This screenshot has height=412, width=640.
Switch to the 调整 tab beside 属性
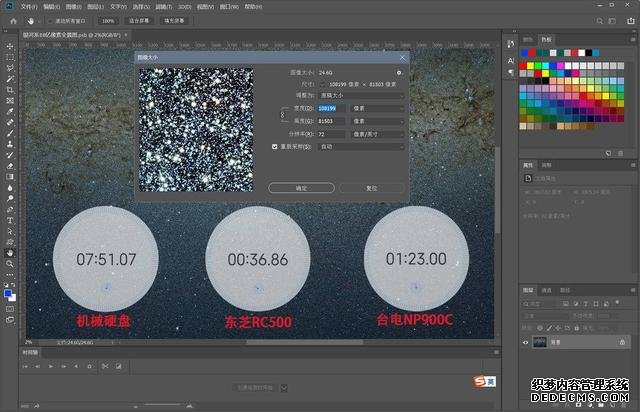(x=547, y=165)
